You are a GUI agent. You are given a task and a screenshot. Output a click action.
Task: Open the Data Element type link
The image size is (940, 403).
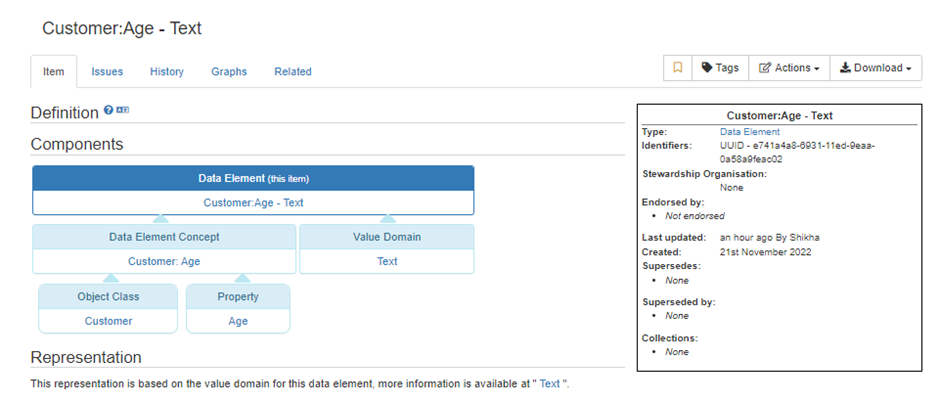pos(749,132)
